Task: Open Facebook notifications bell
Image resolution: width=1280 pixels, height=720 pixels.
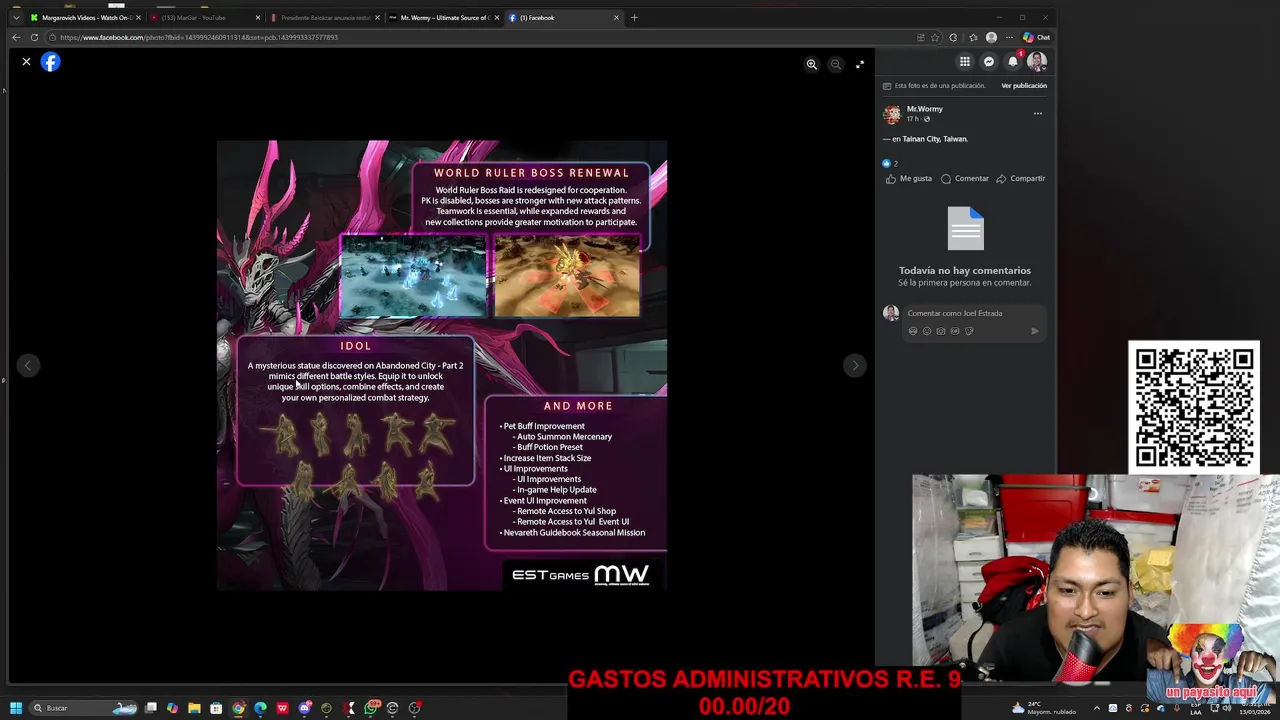Action: point(1013,62)
